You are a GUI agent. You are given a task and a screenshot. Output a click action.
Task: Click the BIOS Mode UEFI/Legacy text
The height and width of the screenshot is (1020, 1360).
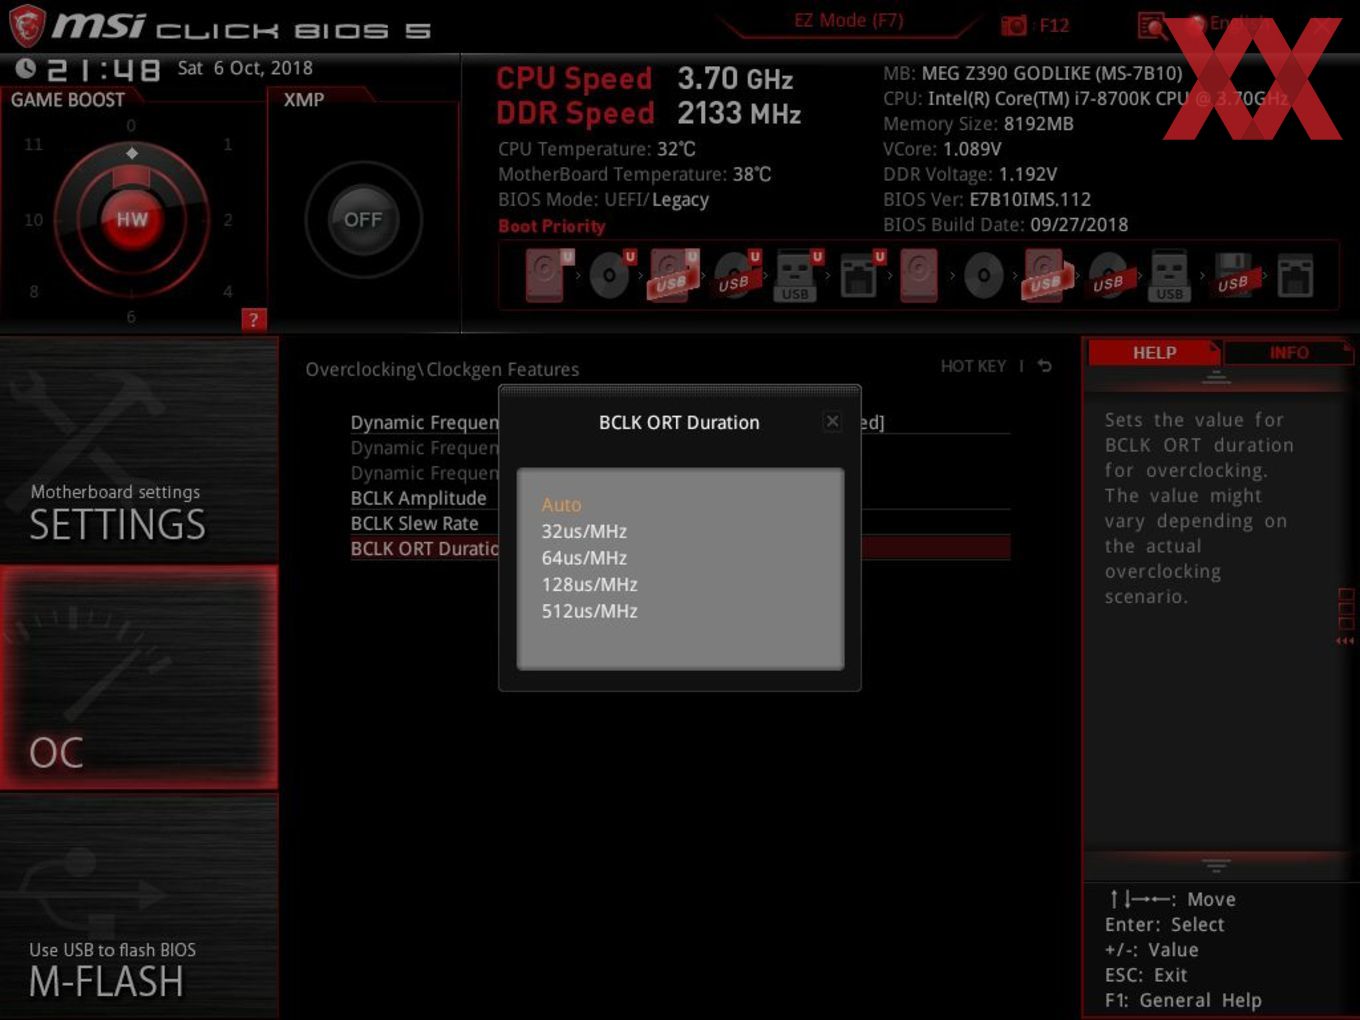tap(604, 199)
